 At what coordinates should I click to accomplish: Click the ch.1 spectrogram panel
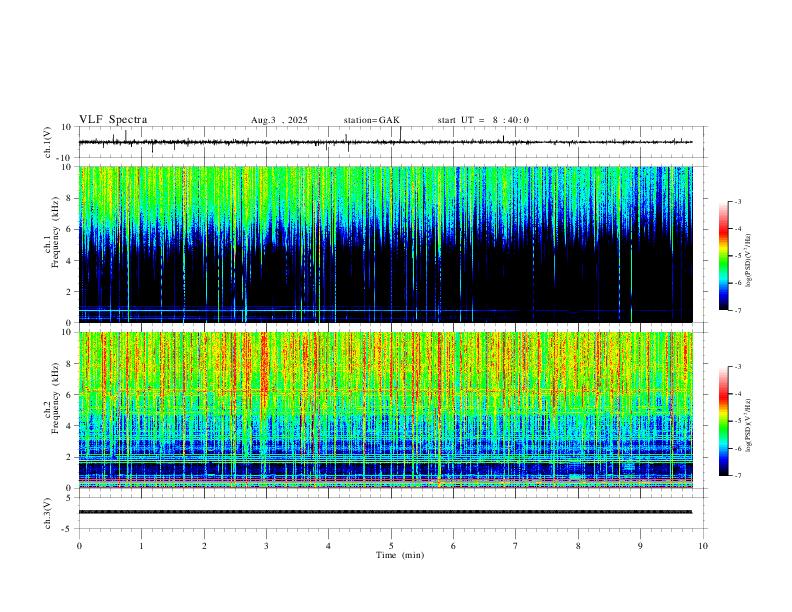pos(385,244)
